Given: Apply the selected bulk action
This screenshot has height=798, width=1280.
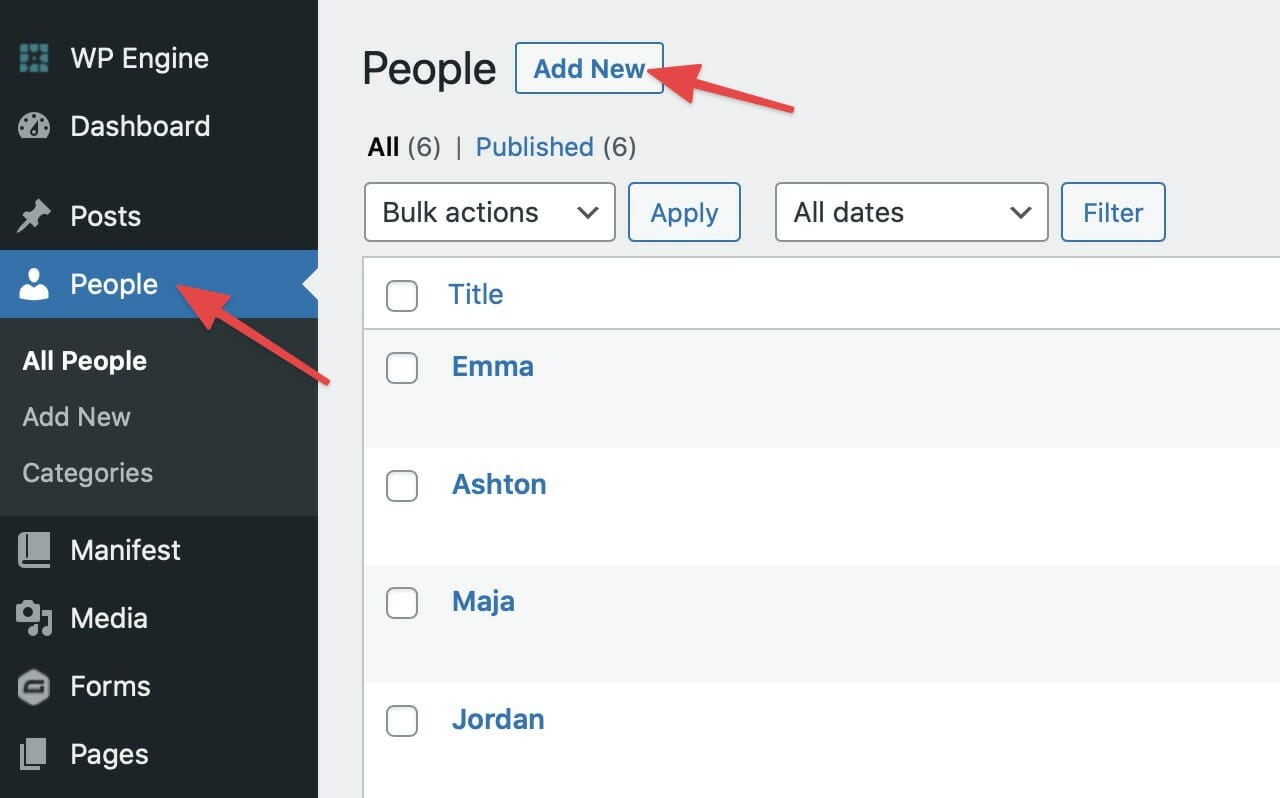Looking at the screenshot, I should pos(684,212).
